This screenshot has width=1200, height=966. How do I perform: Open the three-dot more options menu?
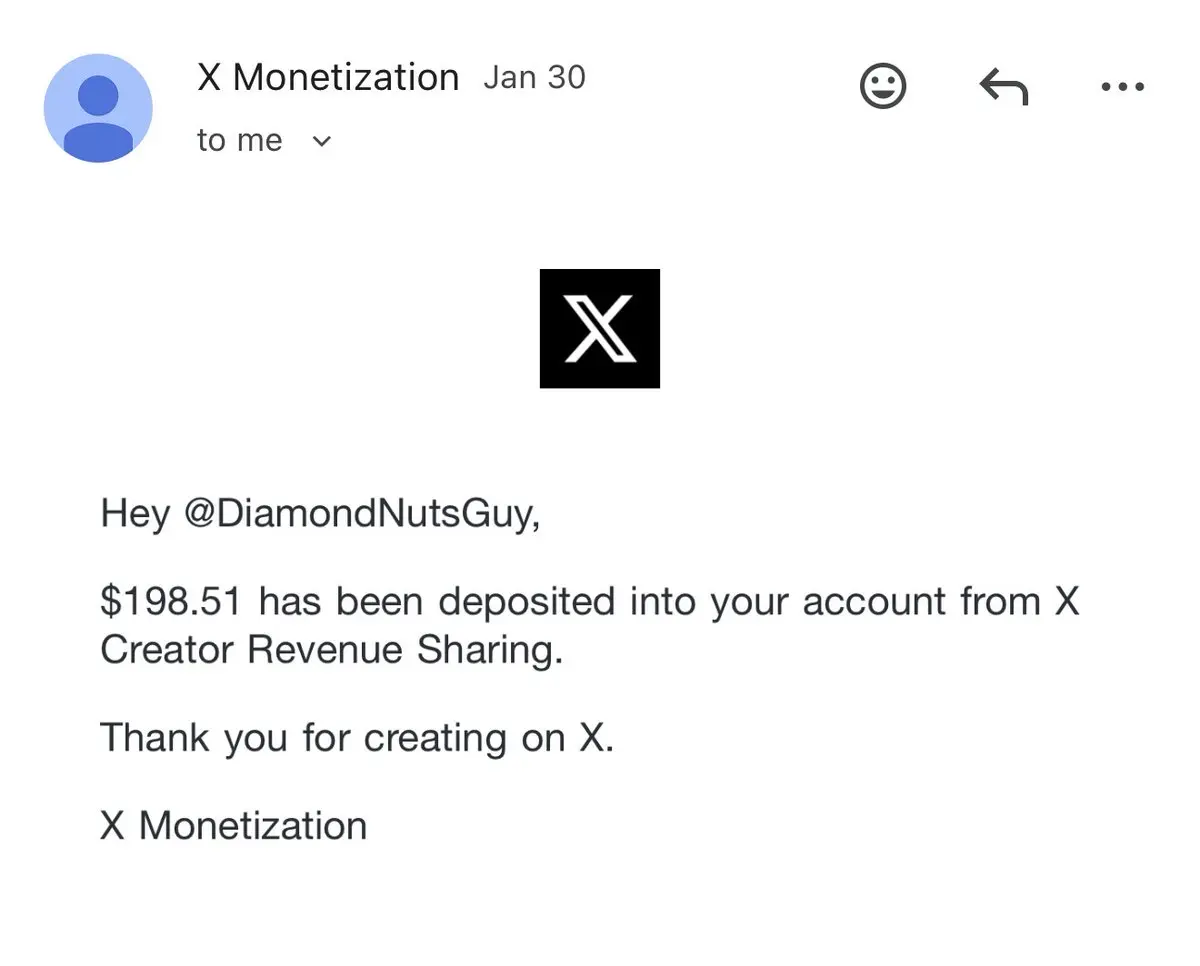(1122, 87)
